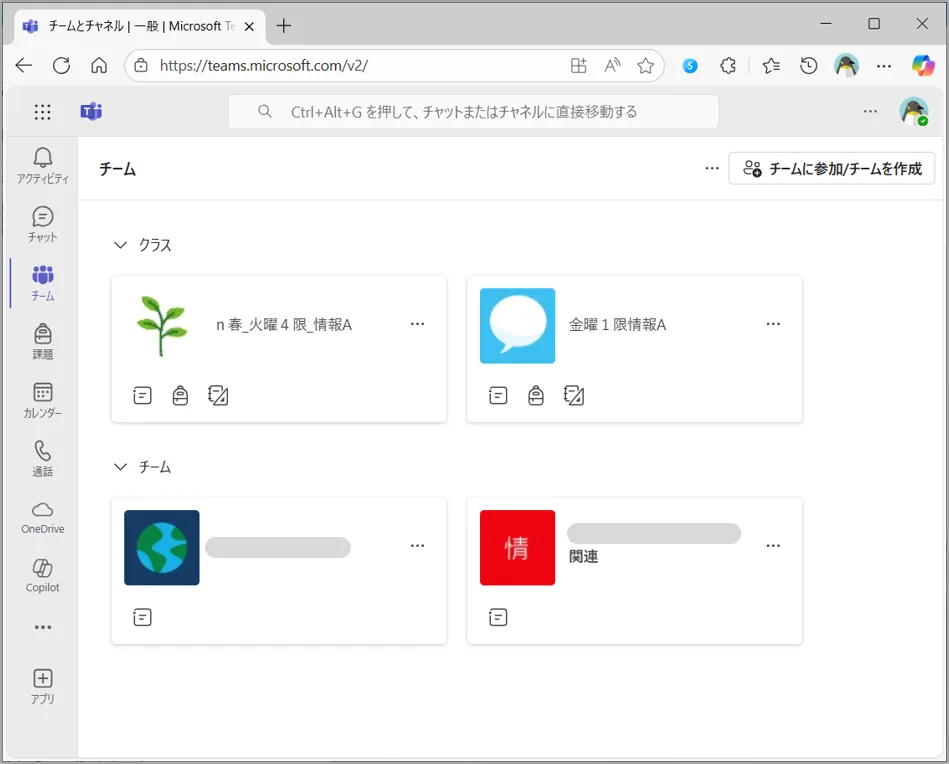Open the 課題 (Assignments) sidebar icon
This screenshot has height=764, width=949.
pyautogui.click(x=42, y=341)
